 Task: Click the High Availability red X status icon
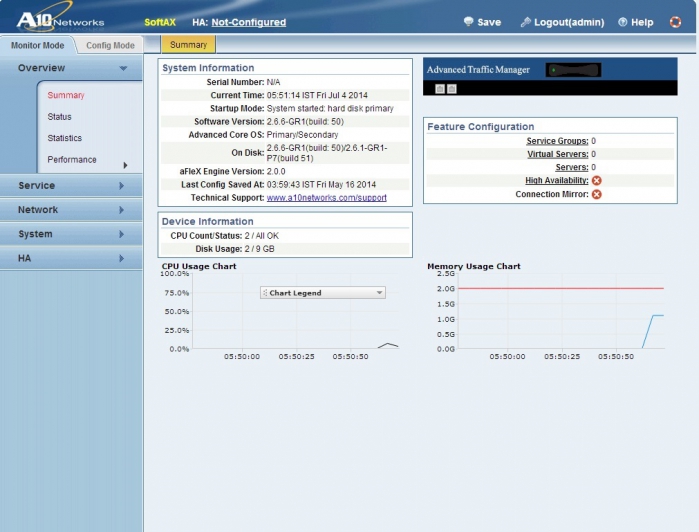pyautogui.click(x=596, y=181)
